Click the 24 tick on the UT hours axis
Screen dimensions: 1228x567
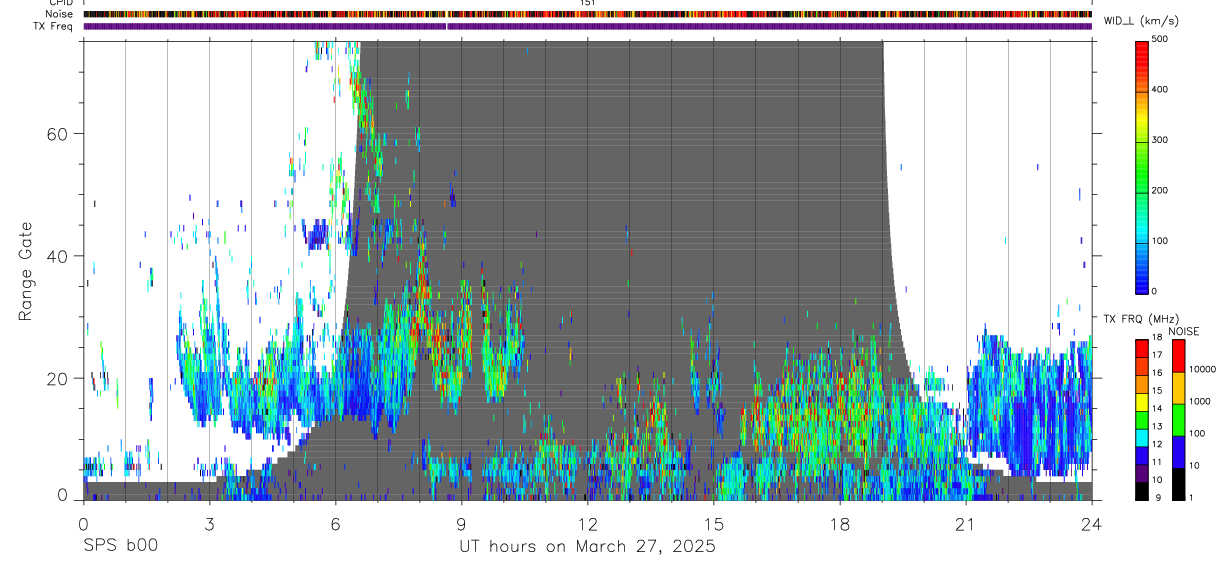pos(1091,523)
